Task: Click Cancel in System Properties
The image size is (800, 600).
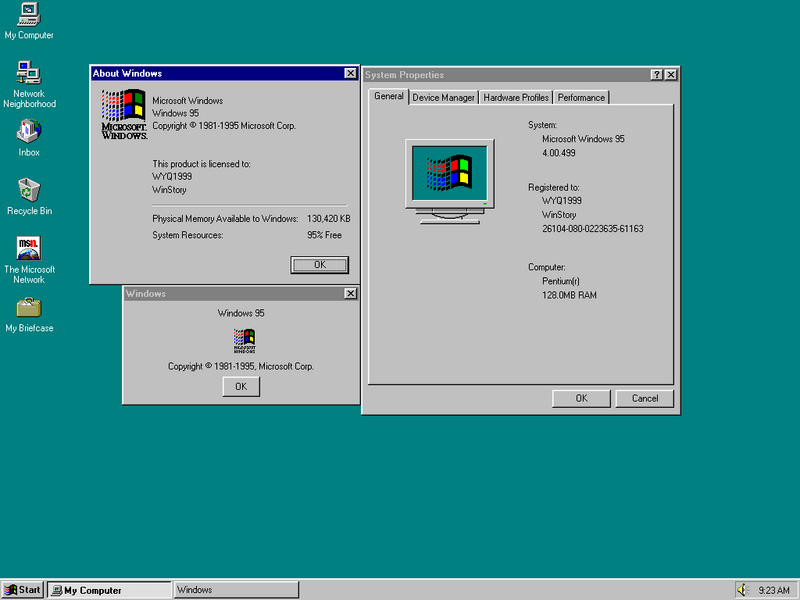Action: [x=644, y=398]
